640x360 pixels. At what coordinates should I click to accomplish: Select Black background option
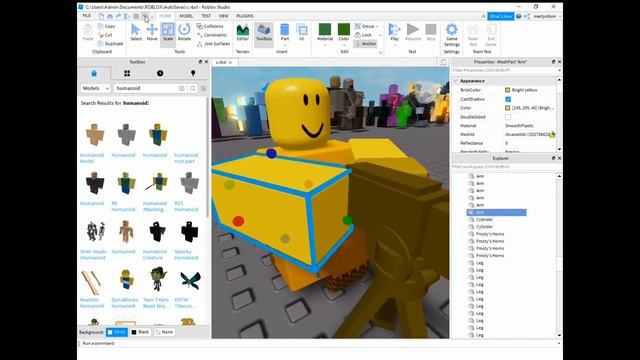click(x=140, y=332)
